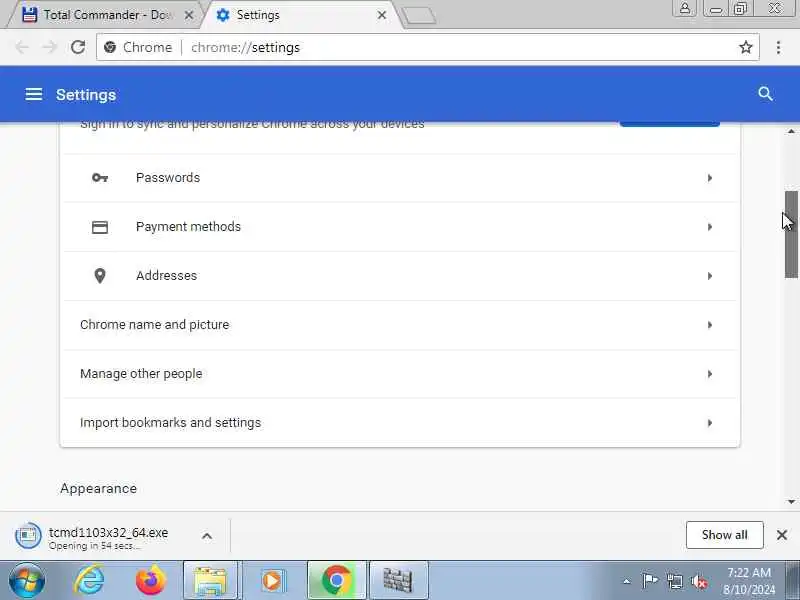Click the Passwords key icon

(99, 178)
